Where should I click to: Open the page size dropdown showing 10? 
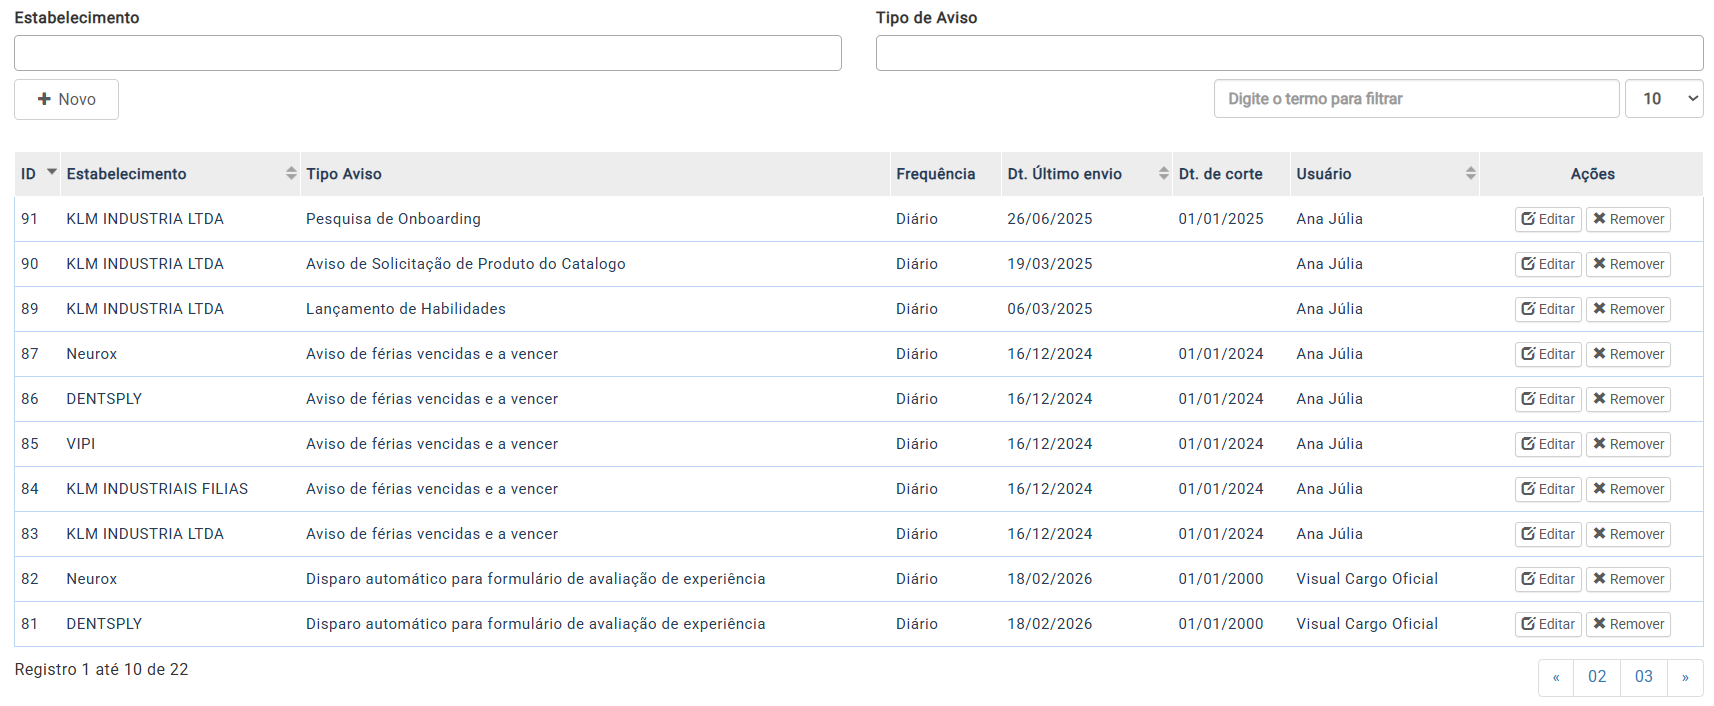coord(1663,99)
